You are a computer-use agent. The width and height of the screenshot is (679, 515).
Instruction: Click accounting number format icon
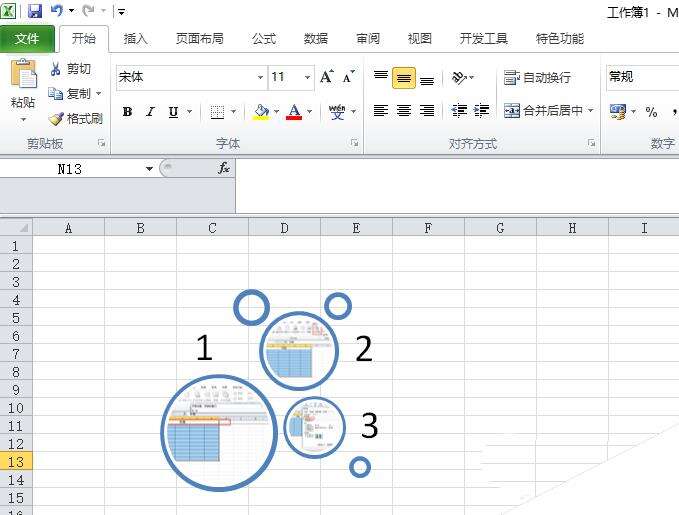[618, 112]
